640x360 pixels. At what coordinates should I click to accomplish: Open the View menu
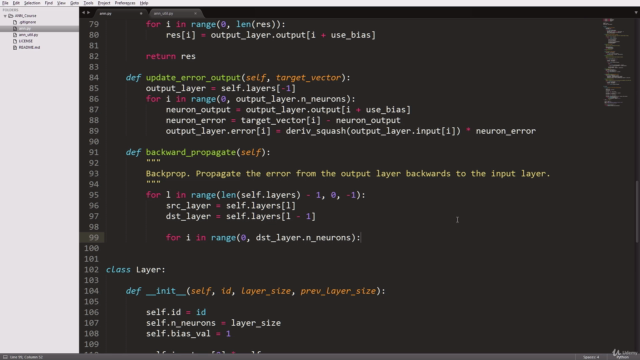click(x=61, y=3)
